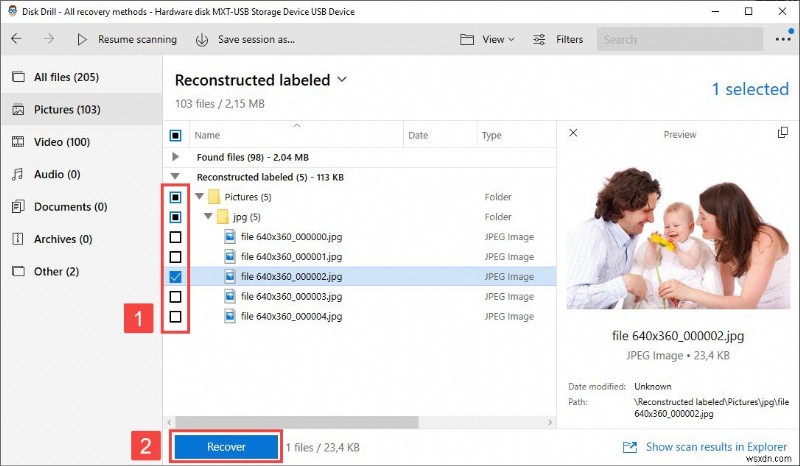This screenshot has width=800, height=466.
Task: Click the image icon of file 640x360_000000.jpg
Action: [x=230, y=236]
